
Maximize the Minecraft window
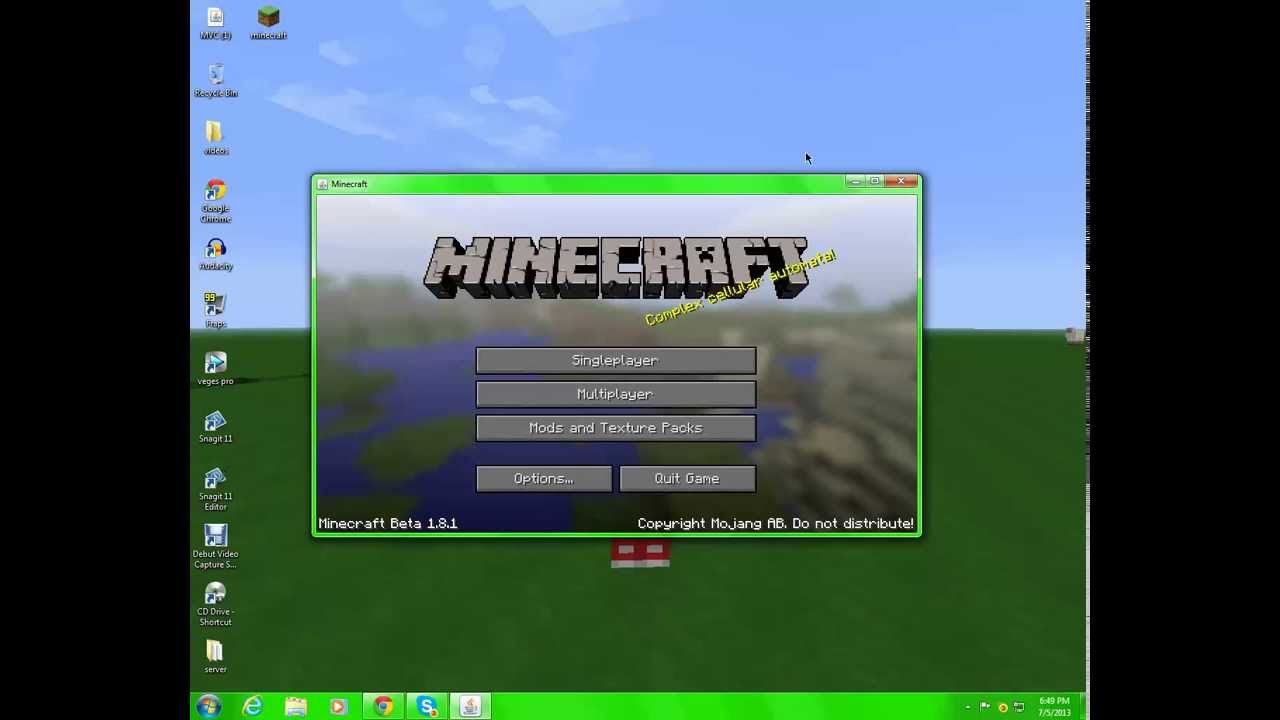point(875,181)
